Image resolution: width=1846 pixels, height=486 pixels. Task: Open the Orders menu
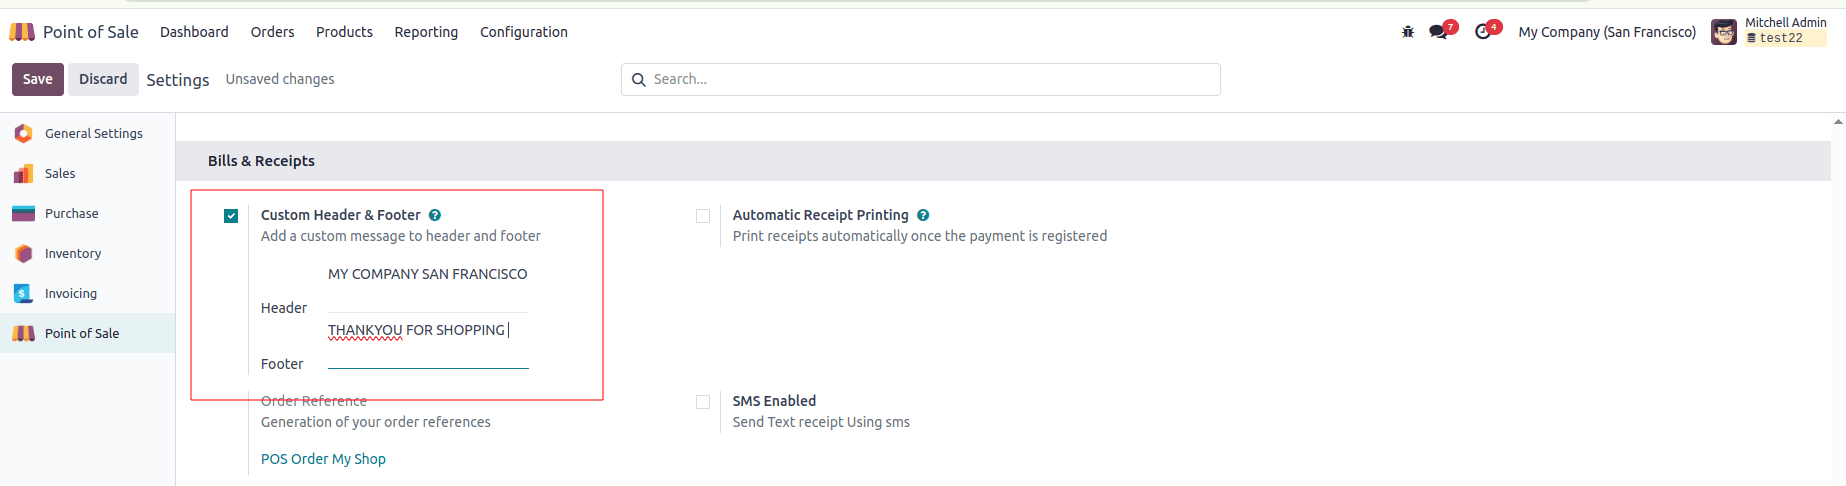[x=272, y=32]
